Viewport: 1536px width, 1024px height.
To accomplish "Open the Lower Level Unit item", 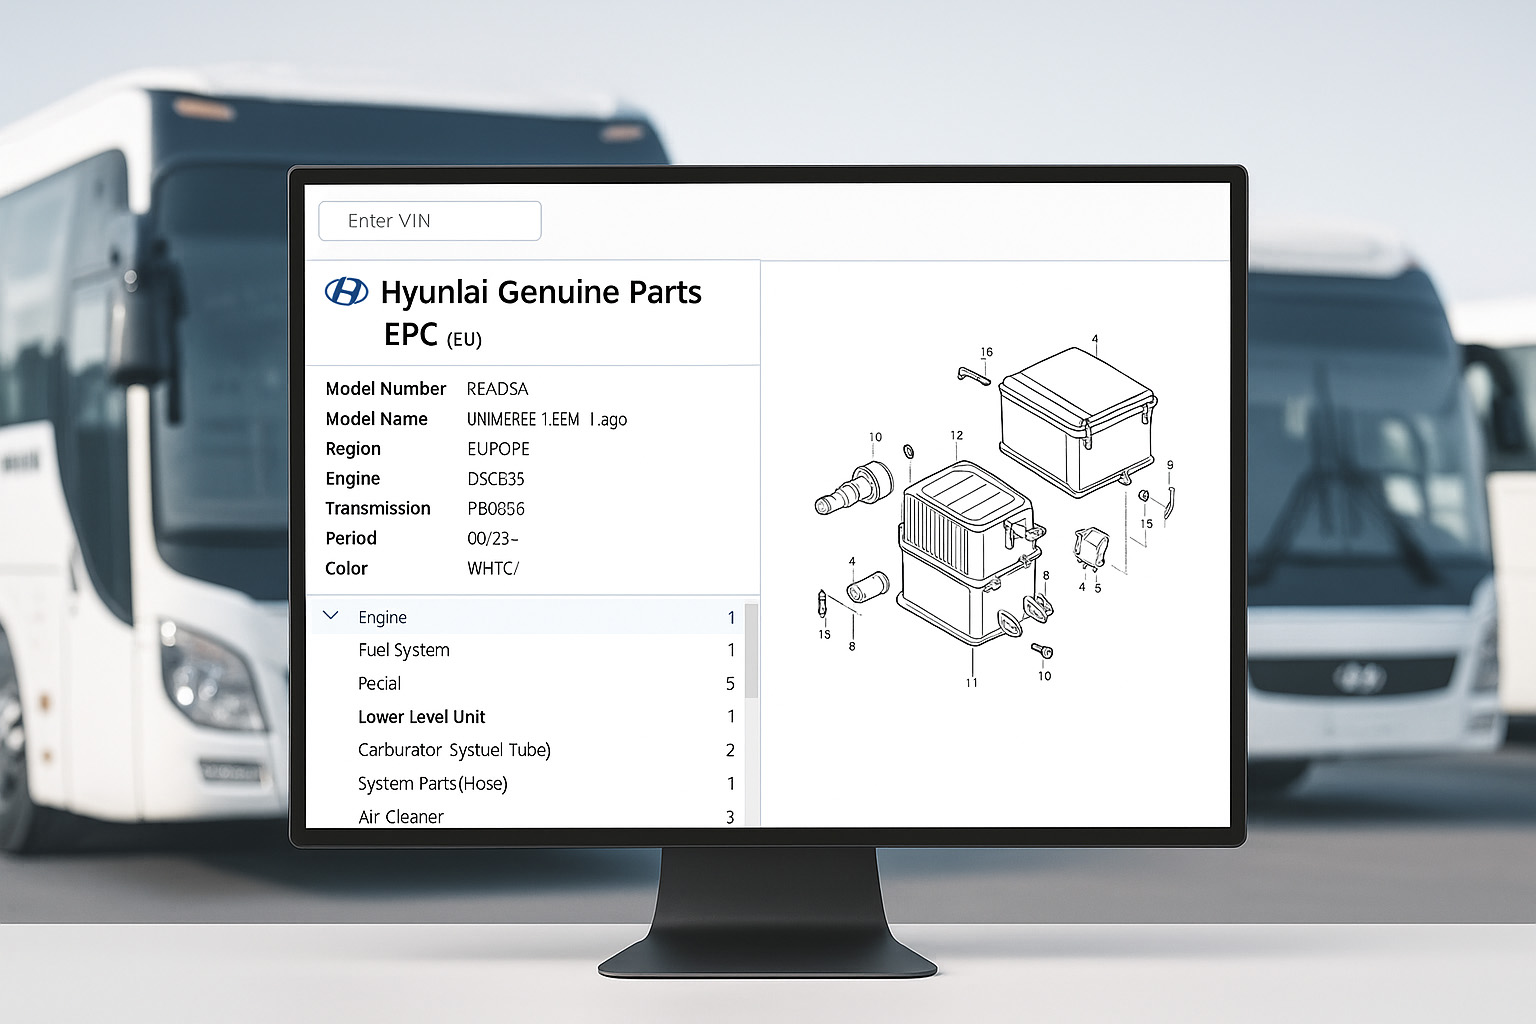I will (421, 717).
